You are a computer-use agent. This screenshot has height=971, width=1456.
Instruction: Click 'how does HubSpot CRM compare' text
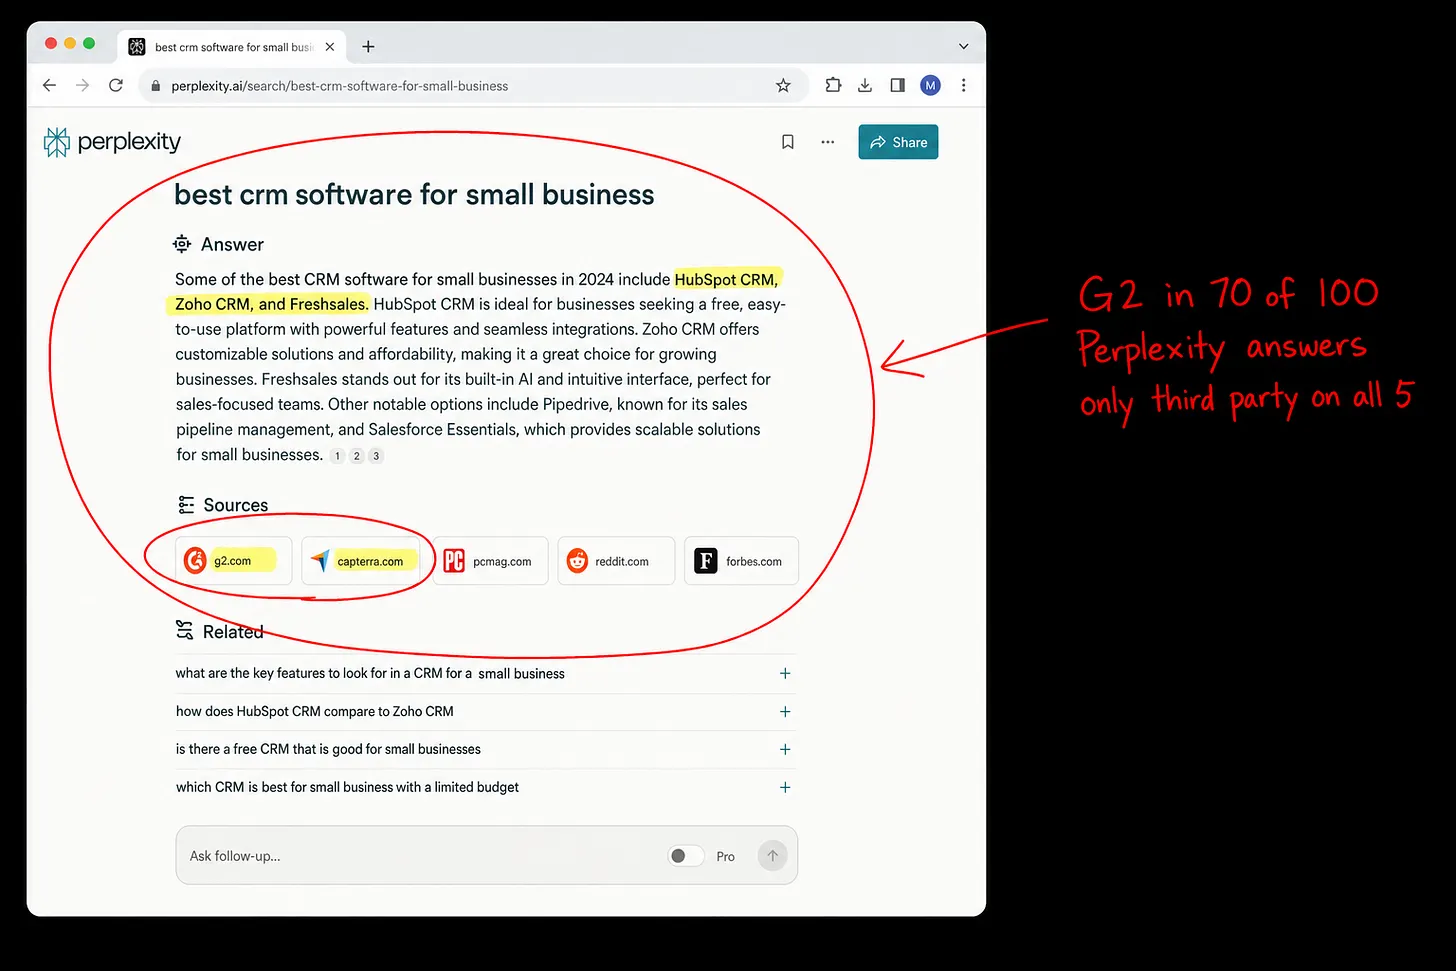coord(315,712)
